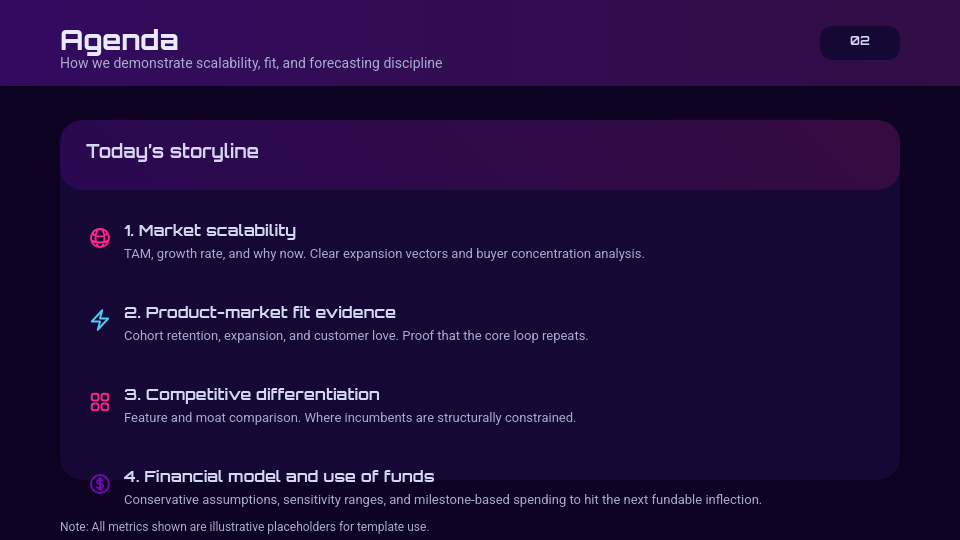Select the Agenda slide title
Image resolution: width=960 pixels, height=540 pixels.
[119, 40]
